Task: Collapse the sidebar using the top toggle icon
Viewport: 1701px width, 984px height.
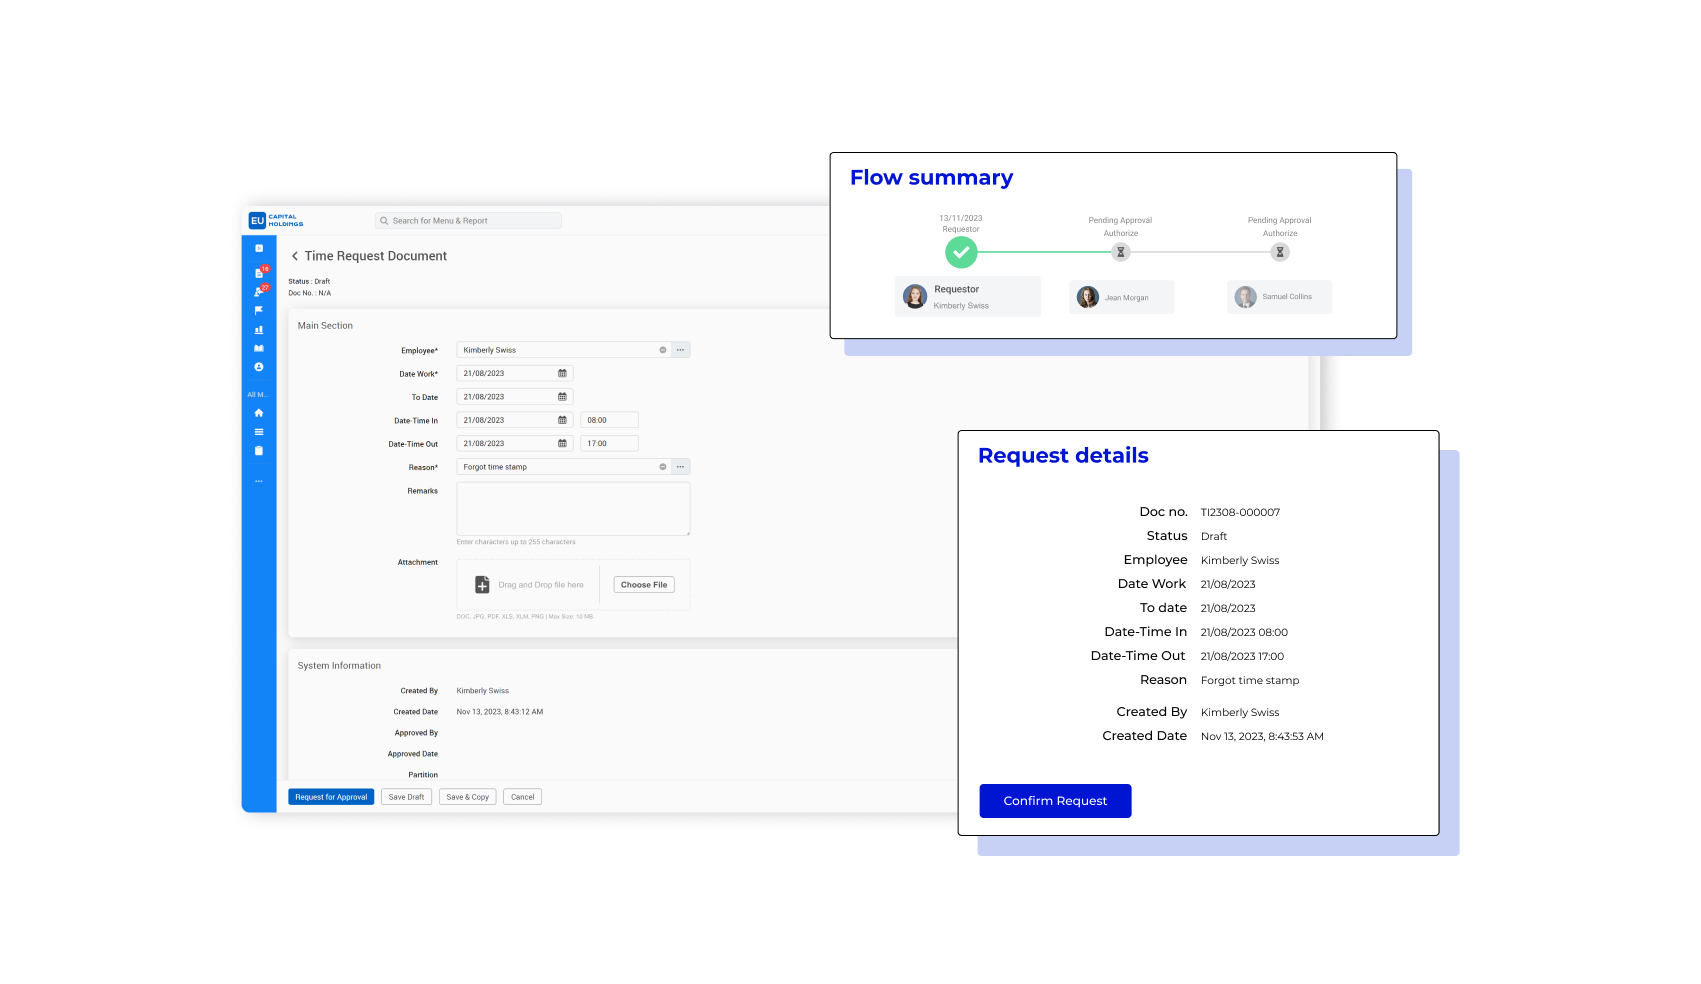Action: (x=259, y=248)
